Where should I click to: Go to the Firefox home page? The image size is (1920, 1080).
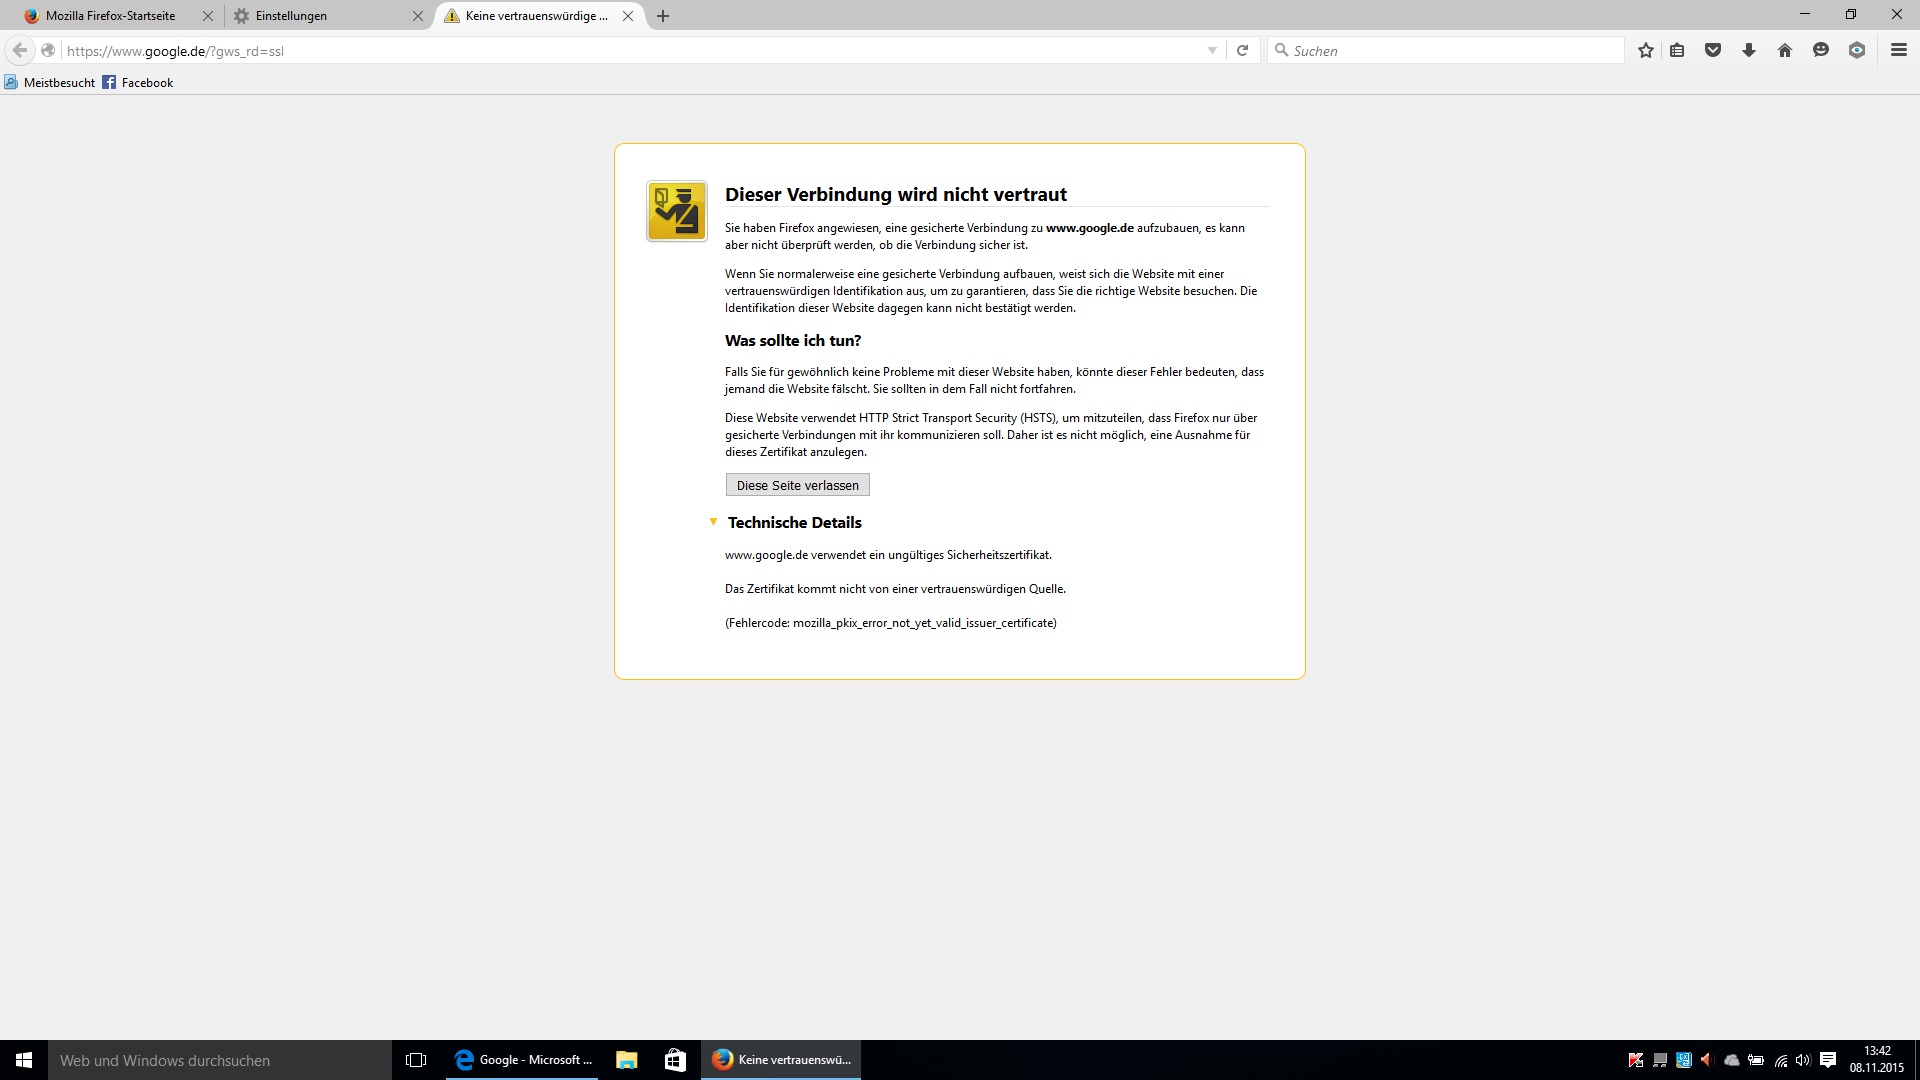[1785, 50]
